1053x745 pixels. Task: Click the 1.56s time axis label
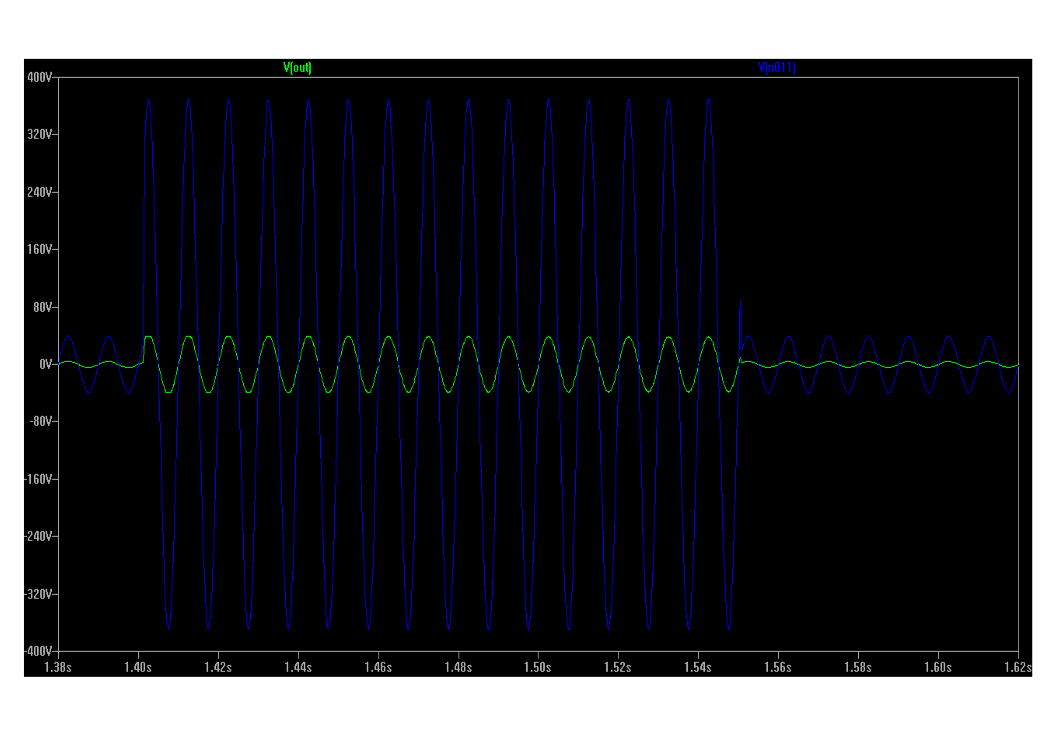click(778, 667)
